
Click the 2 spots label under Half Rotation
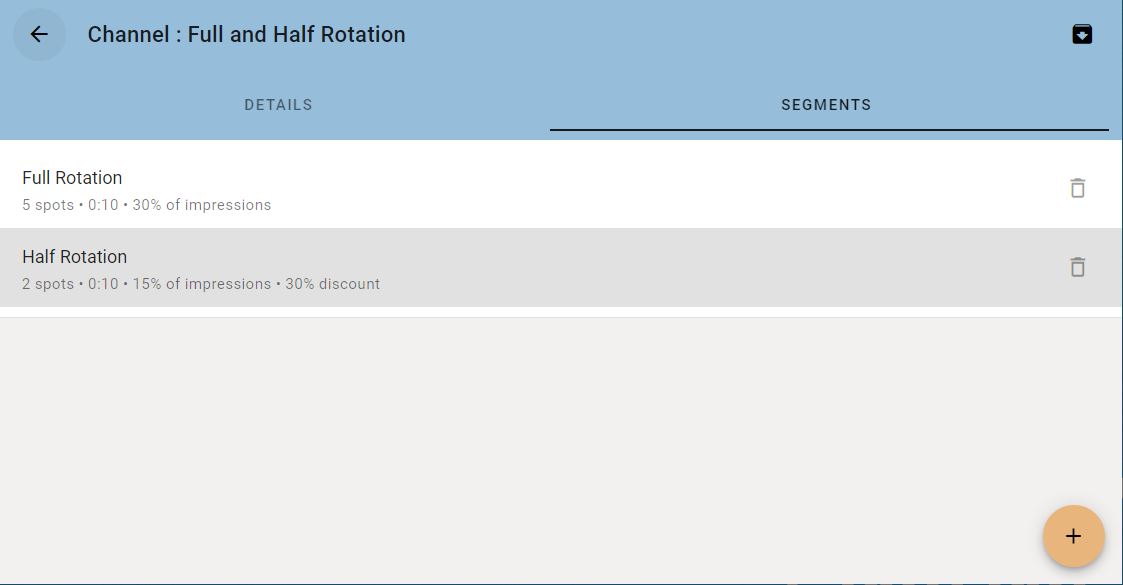(x=48, y=284)
